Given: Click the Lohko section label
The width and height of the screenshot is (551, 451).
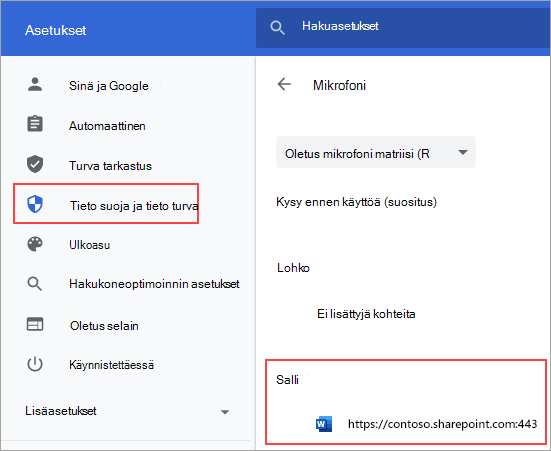Looking at the screenshot, I should pos(293,268).
